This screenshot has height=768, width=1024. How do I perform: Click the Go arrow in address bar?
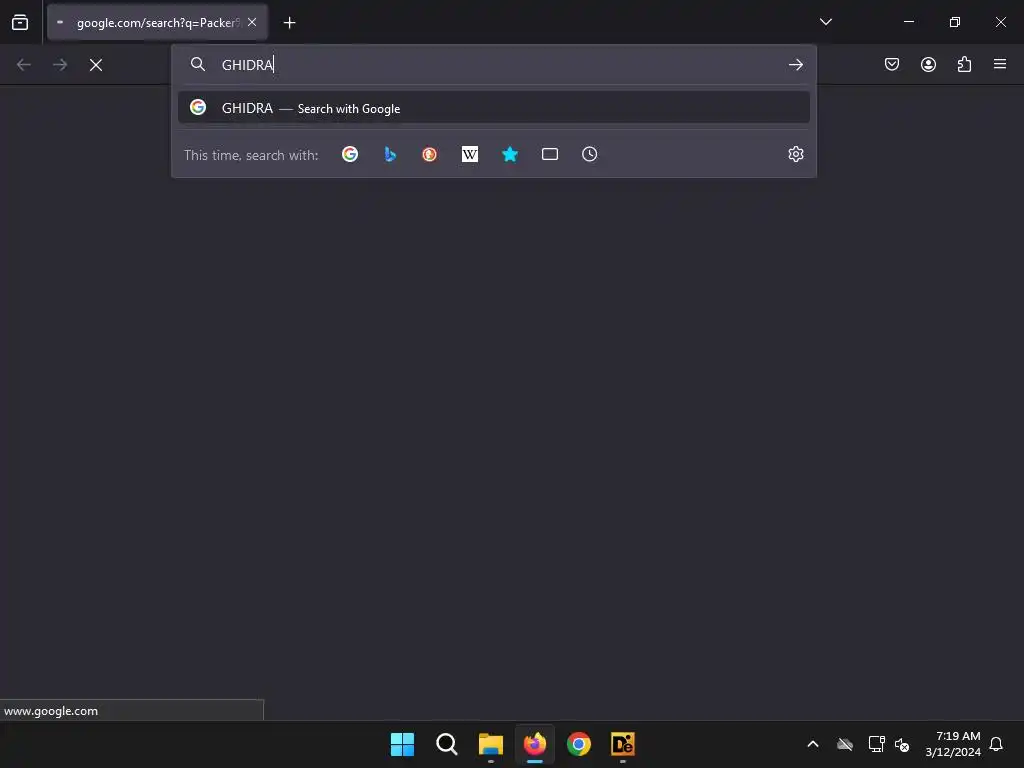click(x=795, y=65)
